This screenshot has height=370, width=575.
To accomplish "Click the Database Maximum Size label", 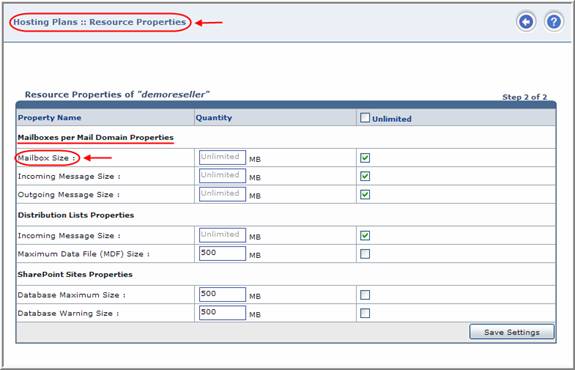I will [x=72, y=295].
